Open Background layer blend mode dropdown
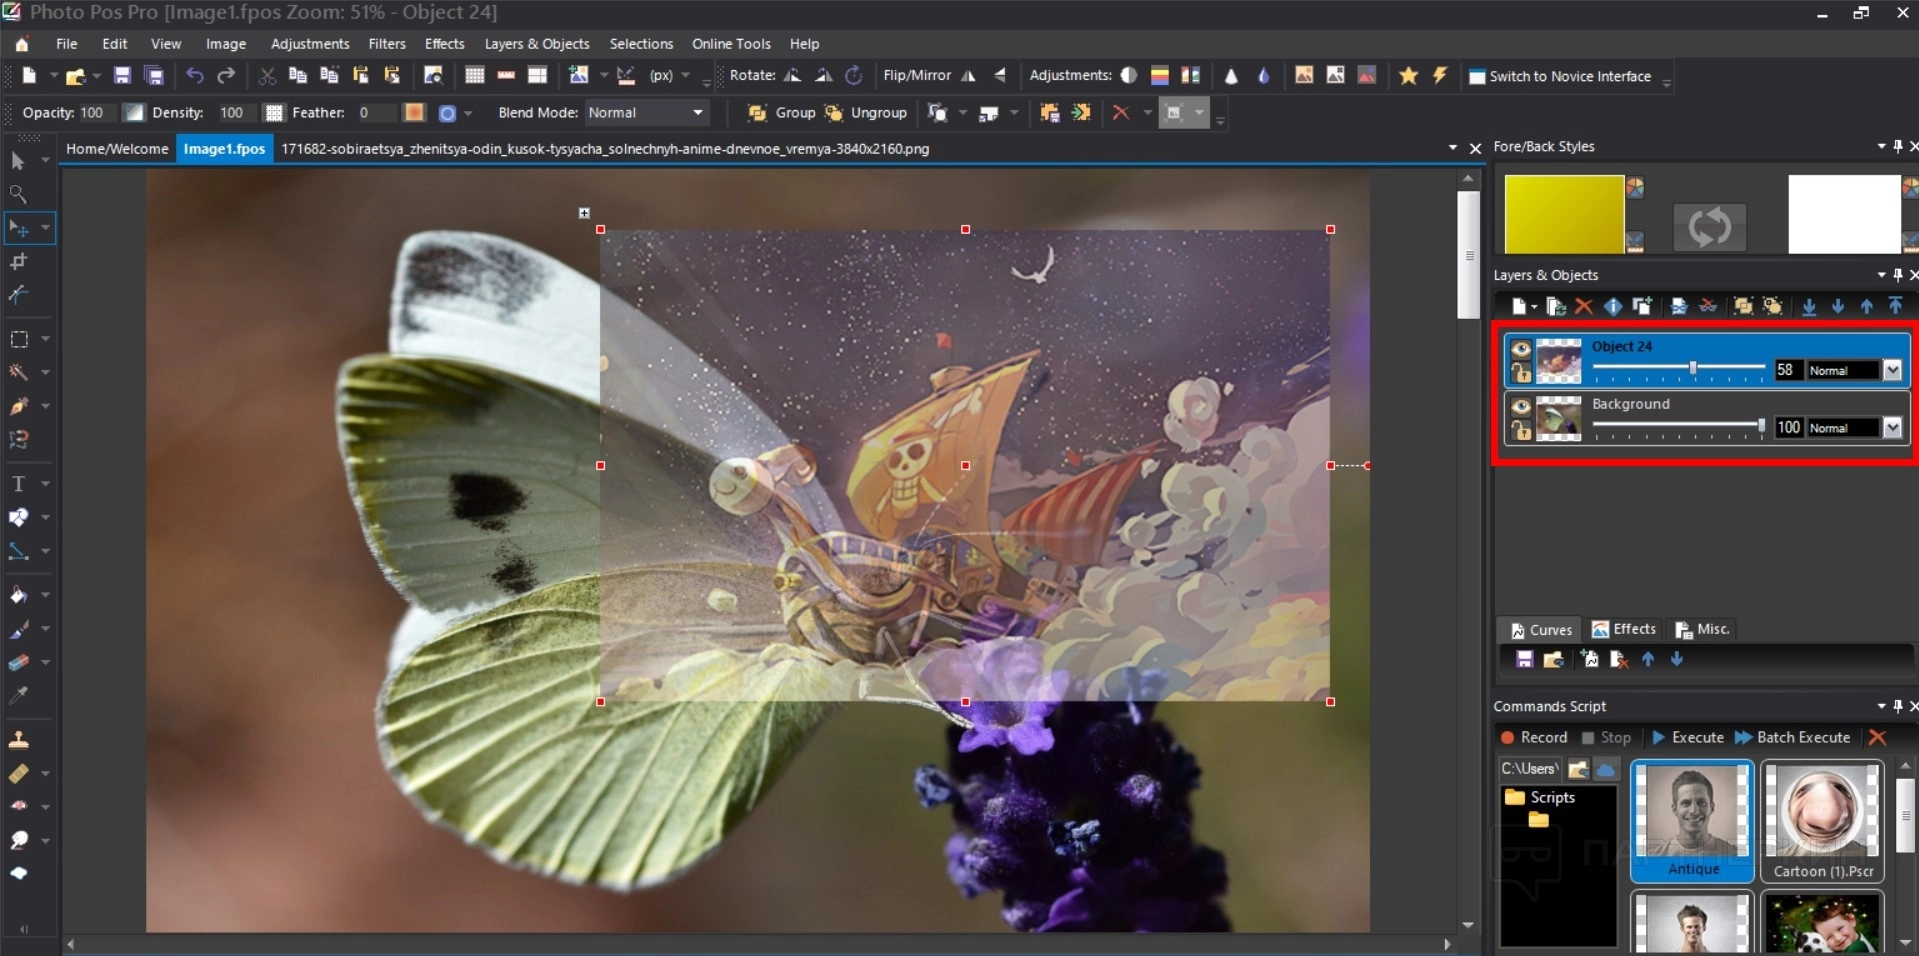This screenshot has width=1919, height=956. pyautogui.click(x=1892, y=428)
